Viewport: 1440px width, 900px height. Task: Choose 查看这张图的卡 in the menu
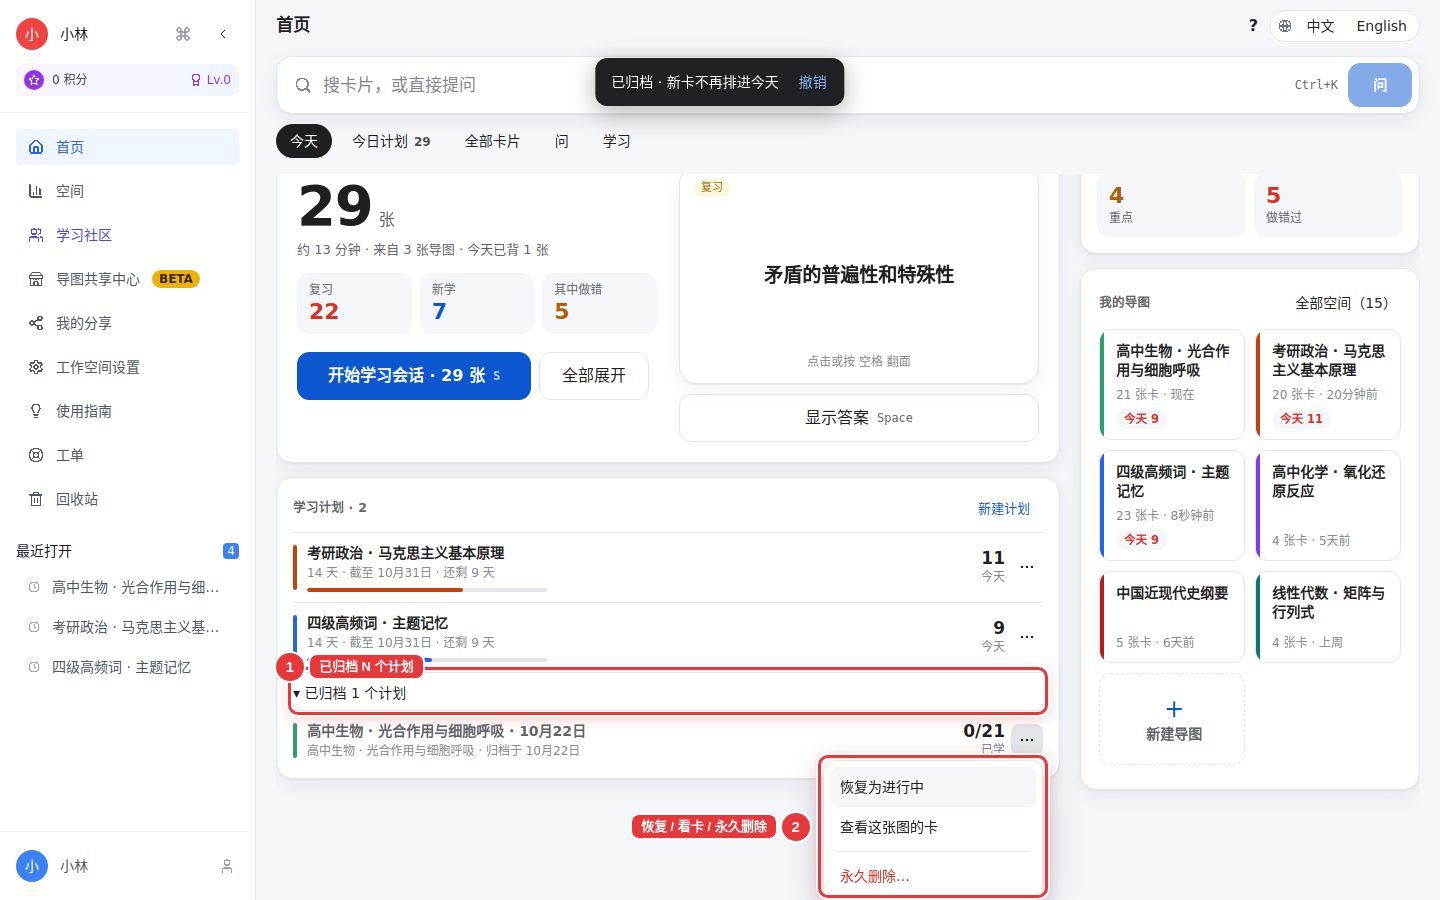pos(932,827)
